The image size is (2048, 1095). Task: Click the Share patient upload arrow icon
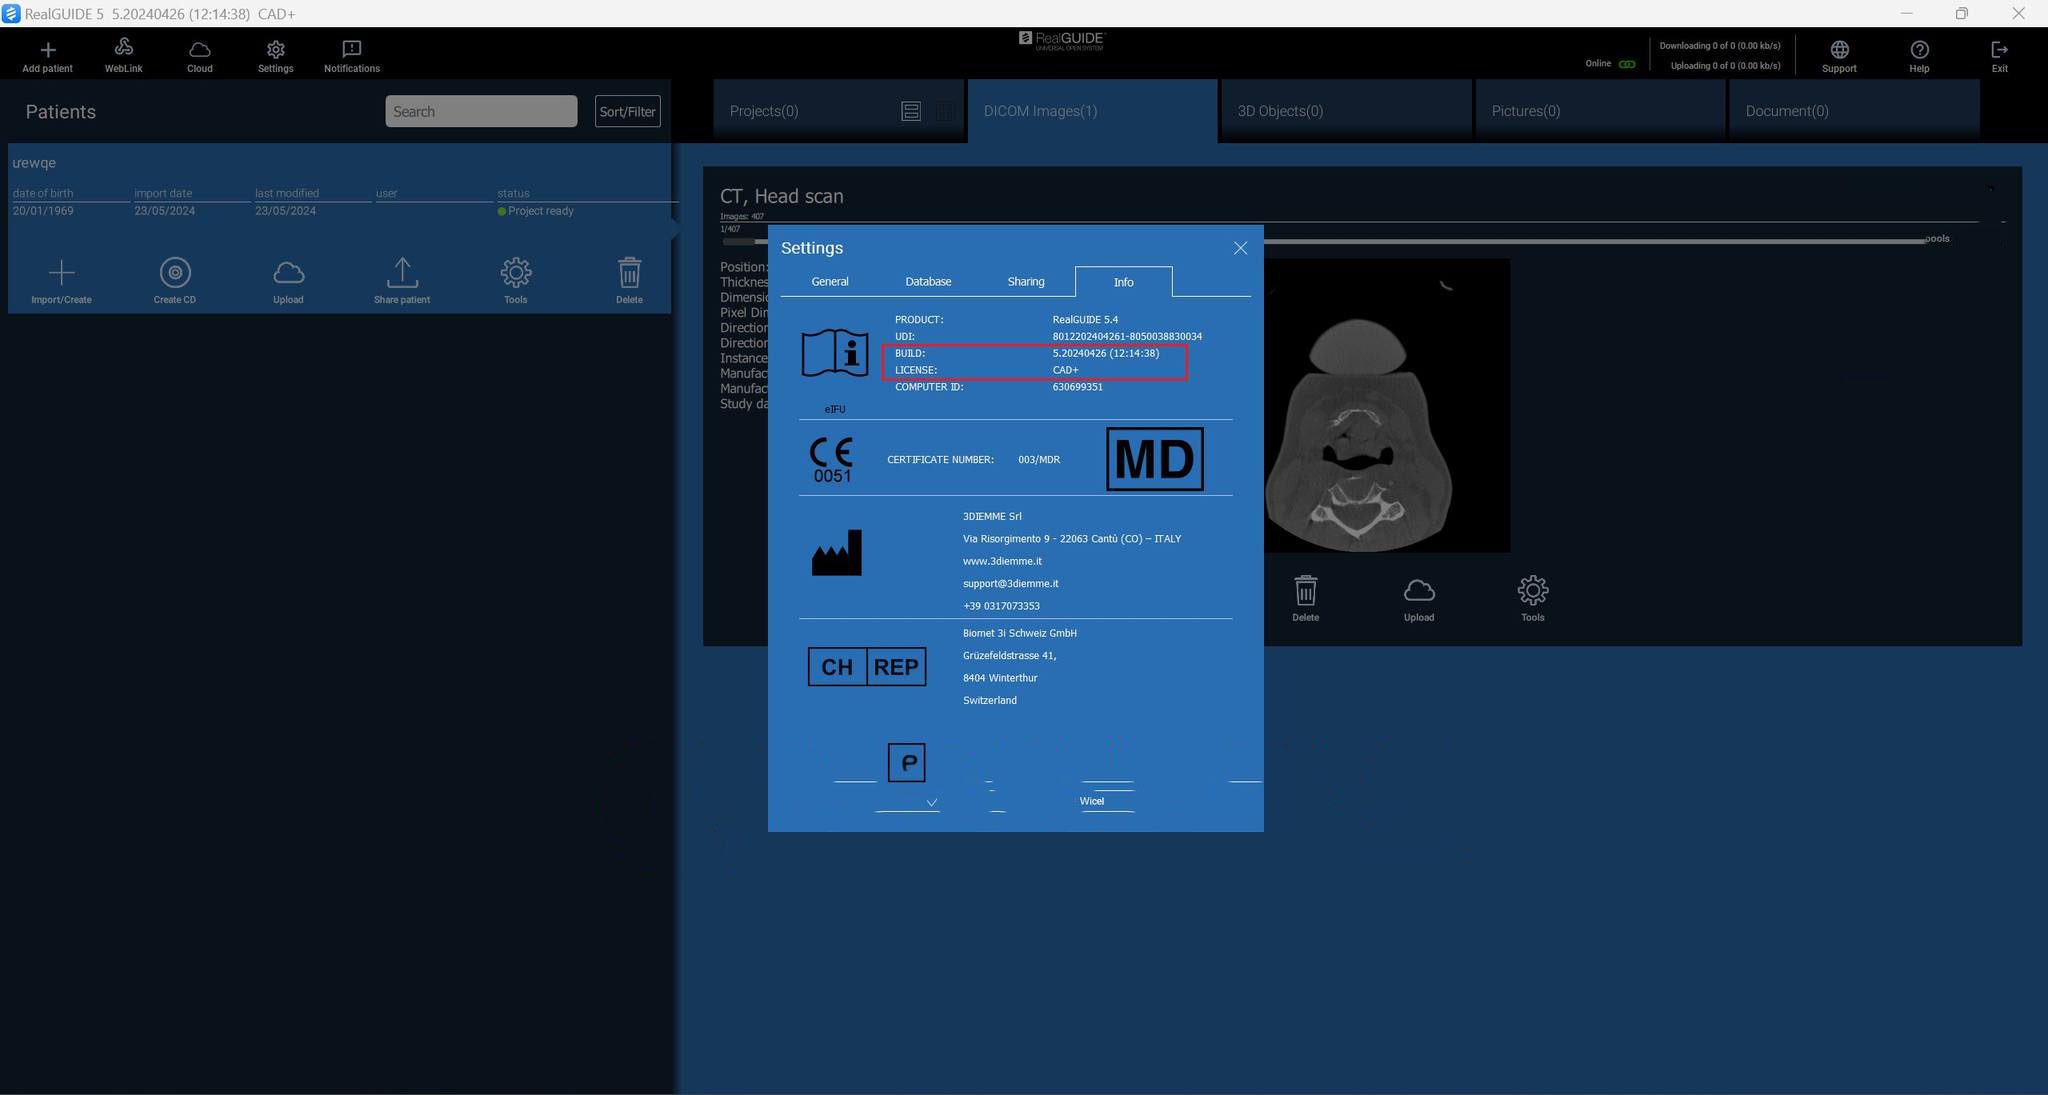click(402, 273)
